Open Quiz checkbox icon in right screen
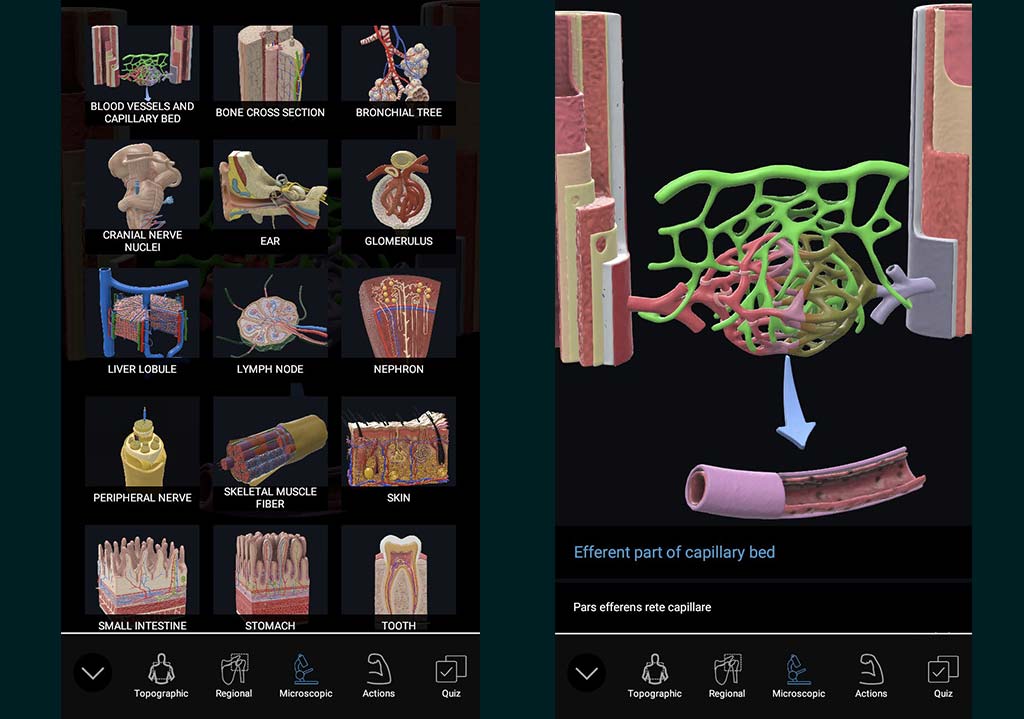Viewport: 1024px width, 719px height. [x=943, y=675]
